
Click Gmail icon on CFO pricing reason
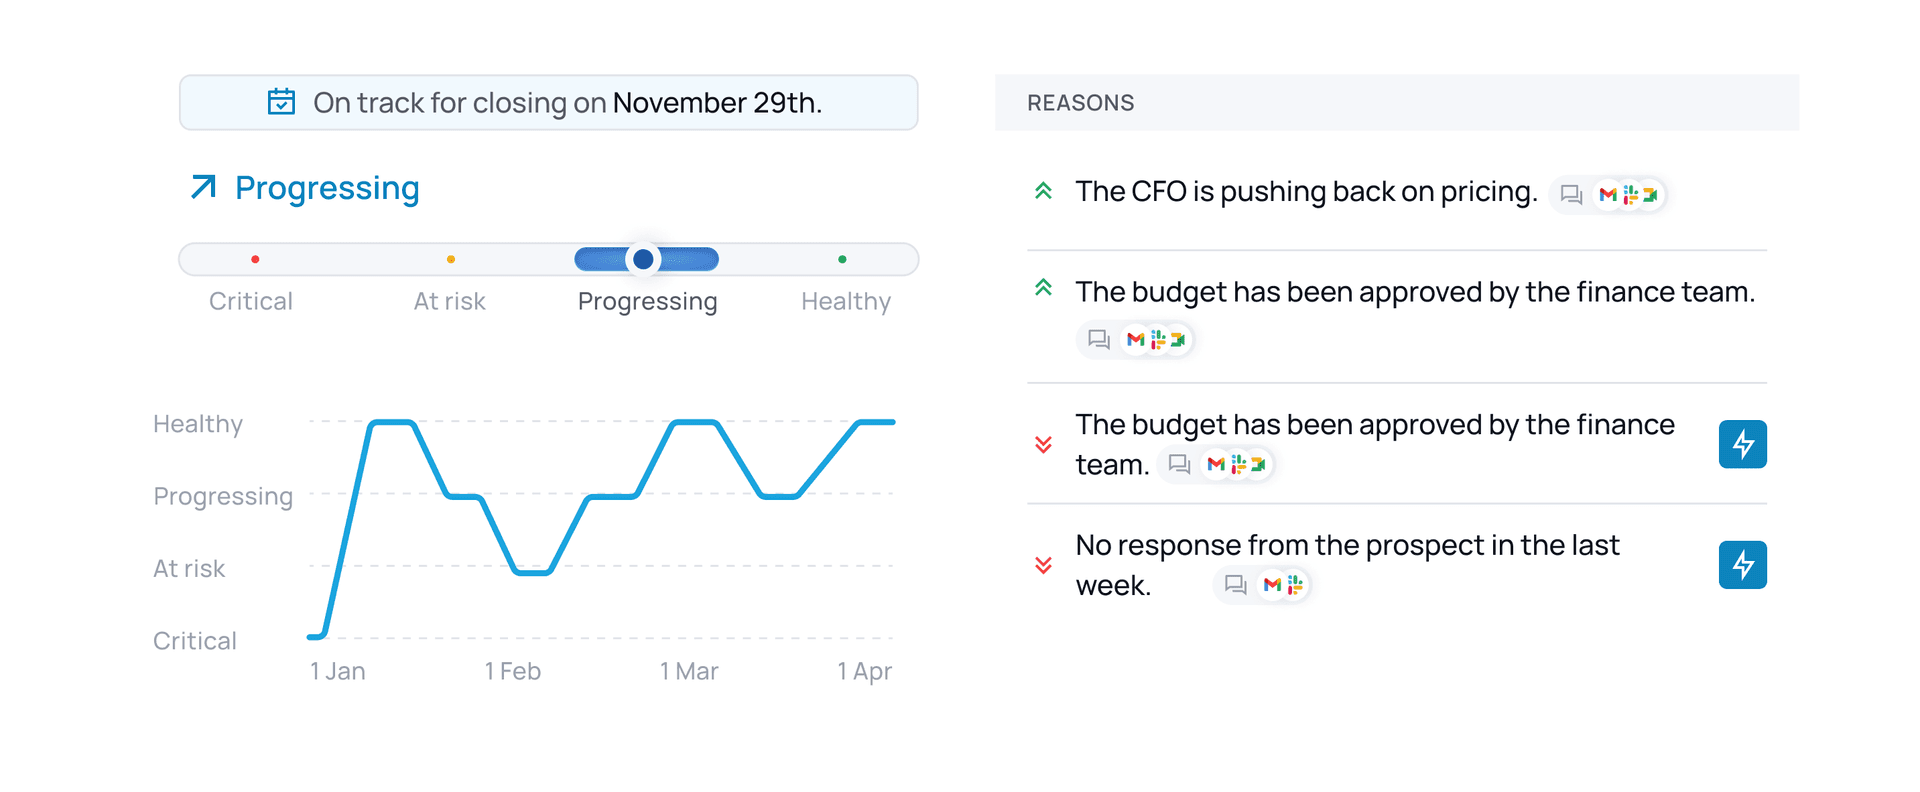click(1608, 194)
